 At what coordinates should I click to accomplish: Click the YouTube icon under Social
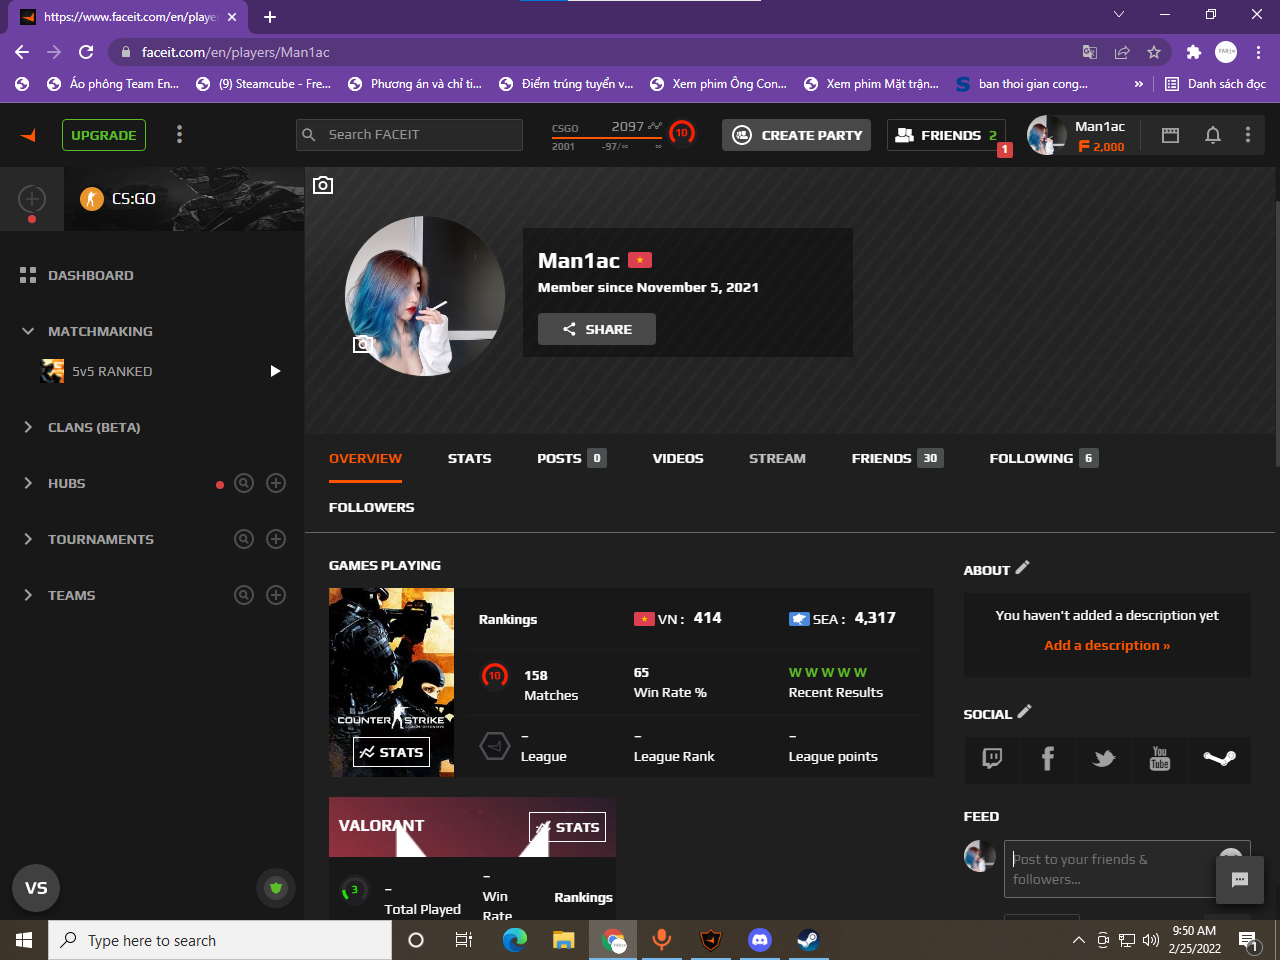[1160, 758]
